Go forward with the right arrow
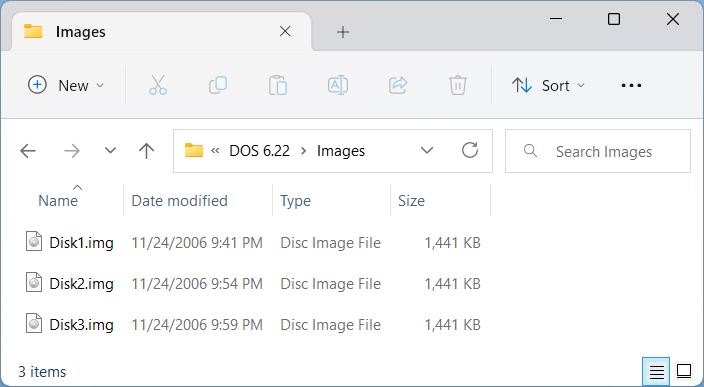Image resolution: width=704 pixels, height=387 pixels. pos(72,151)
